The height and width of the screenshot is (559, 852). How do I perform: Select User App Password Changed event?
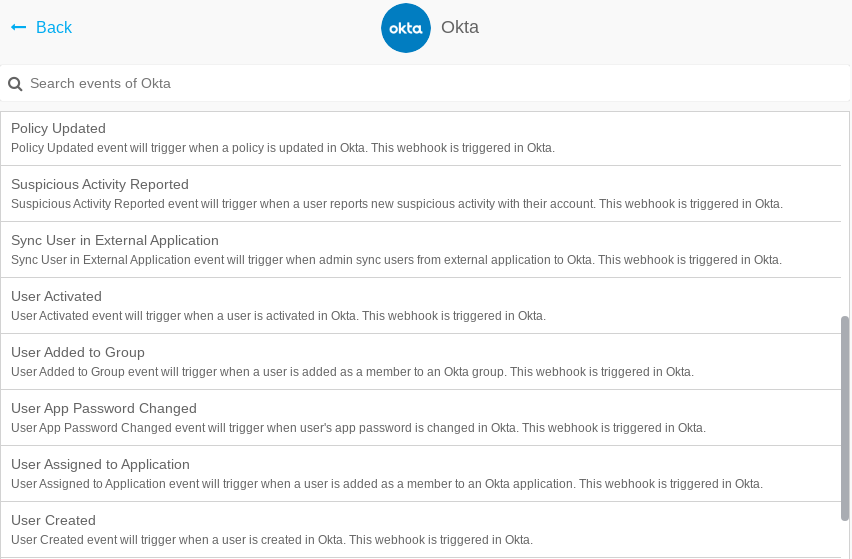[421, 418]
